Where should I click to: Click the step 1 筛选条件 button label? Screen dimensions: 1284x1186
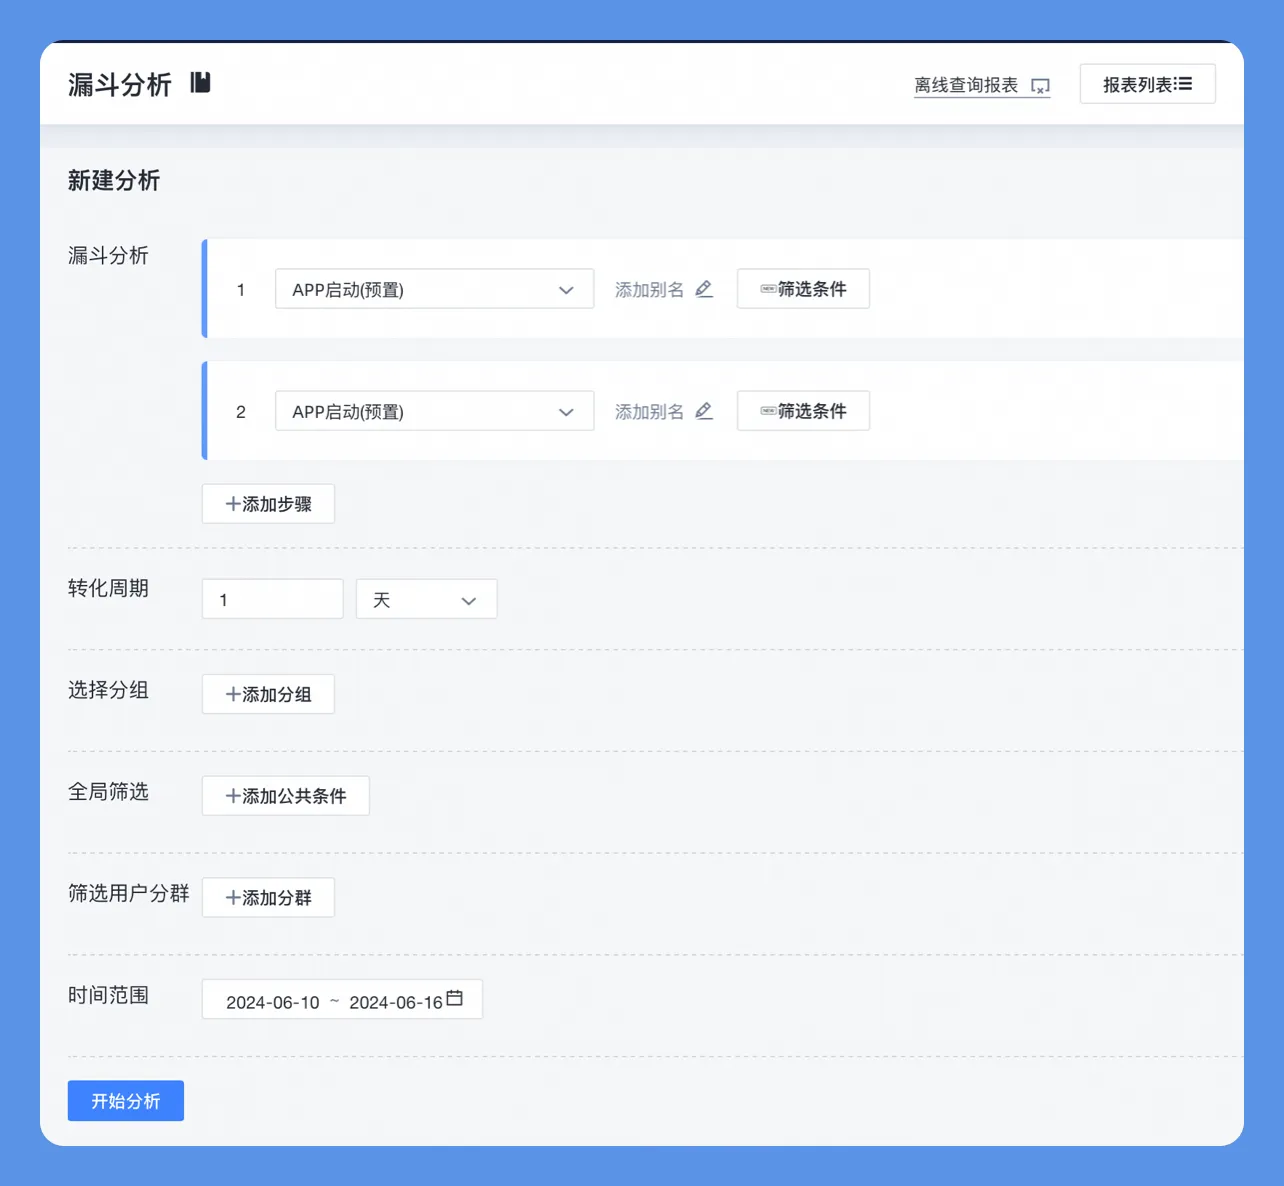(812, 289)
